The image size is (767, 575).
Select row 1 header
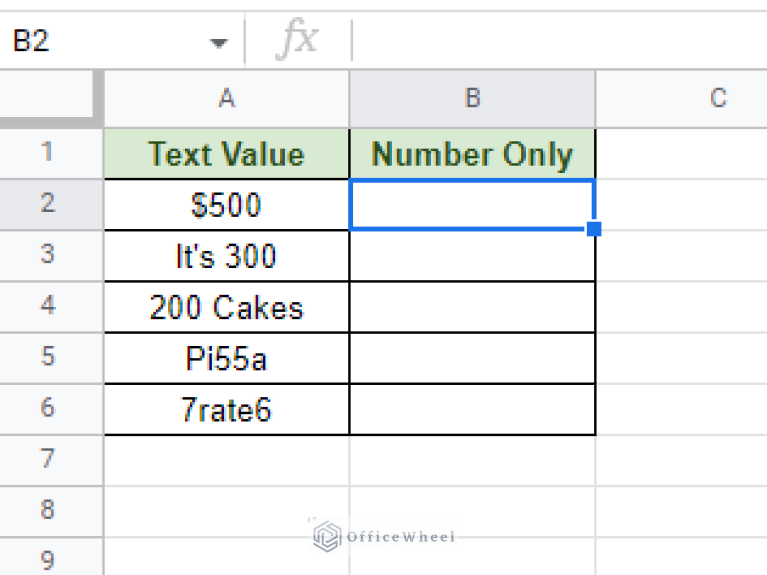point(47,153)
